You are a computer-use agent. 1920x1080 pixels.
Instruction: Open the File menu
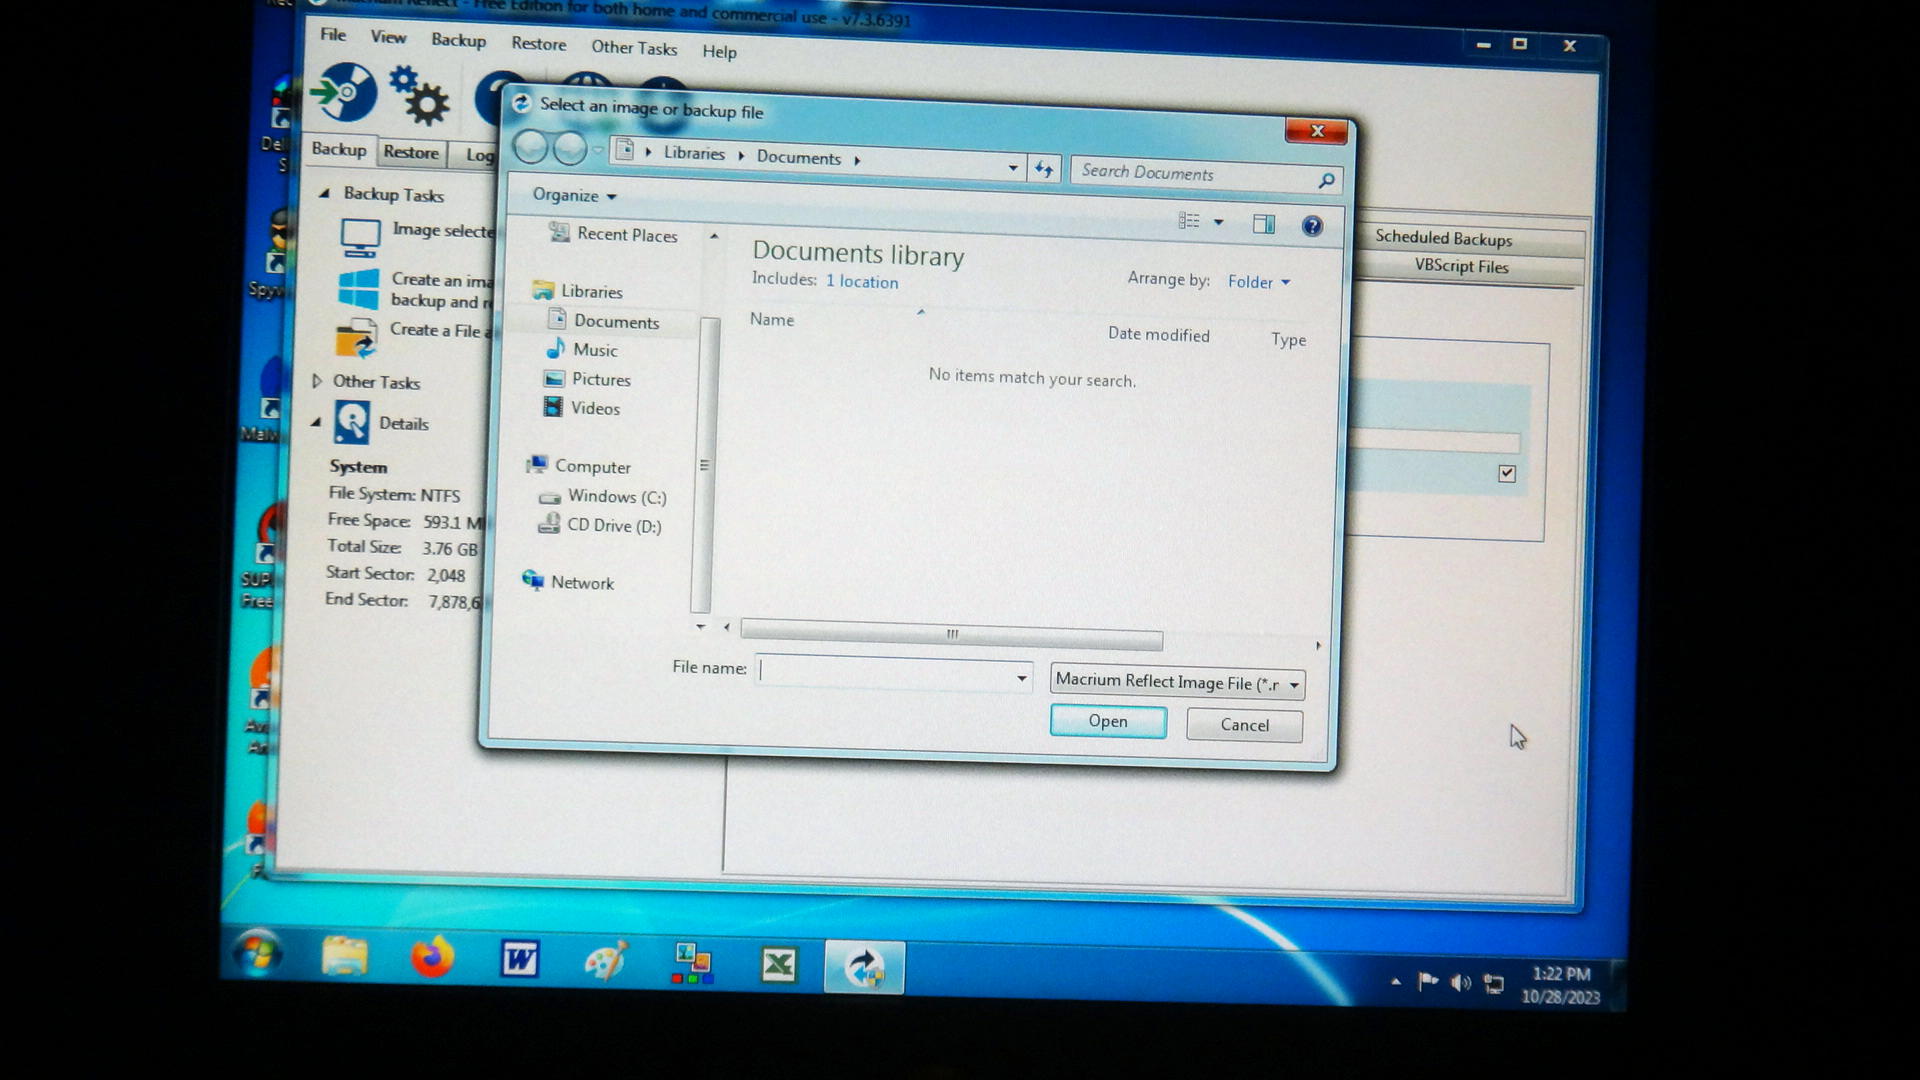pos(333,34)
